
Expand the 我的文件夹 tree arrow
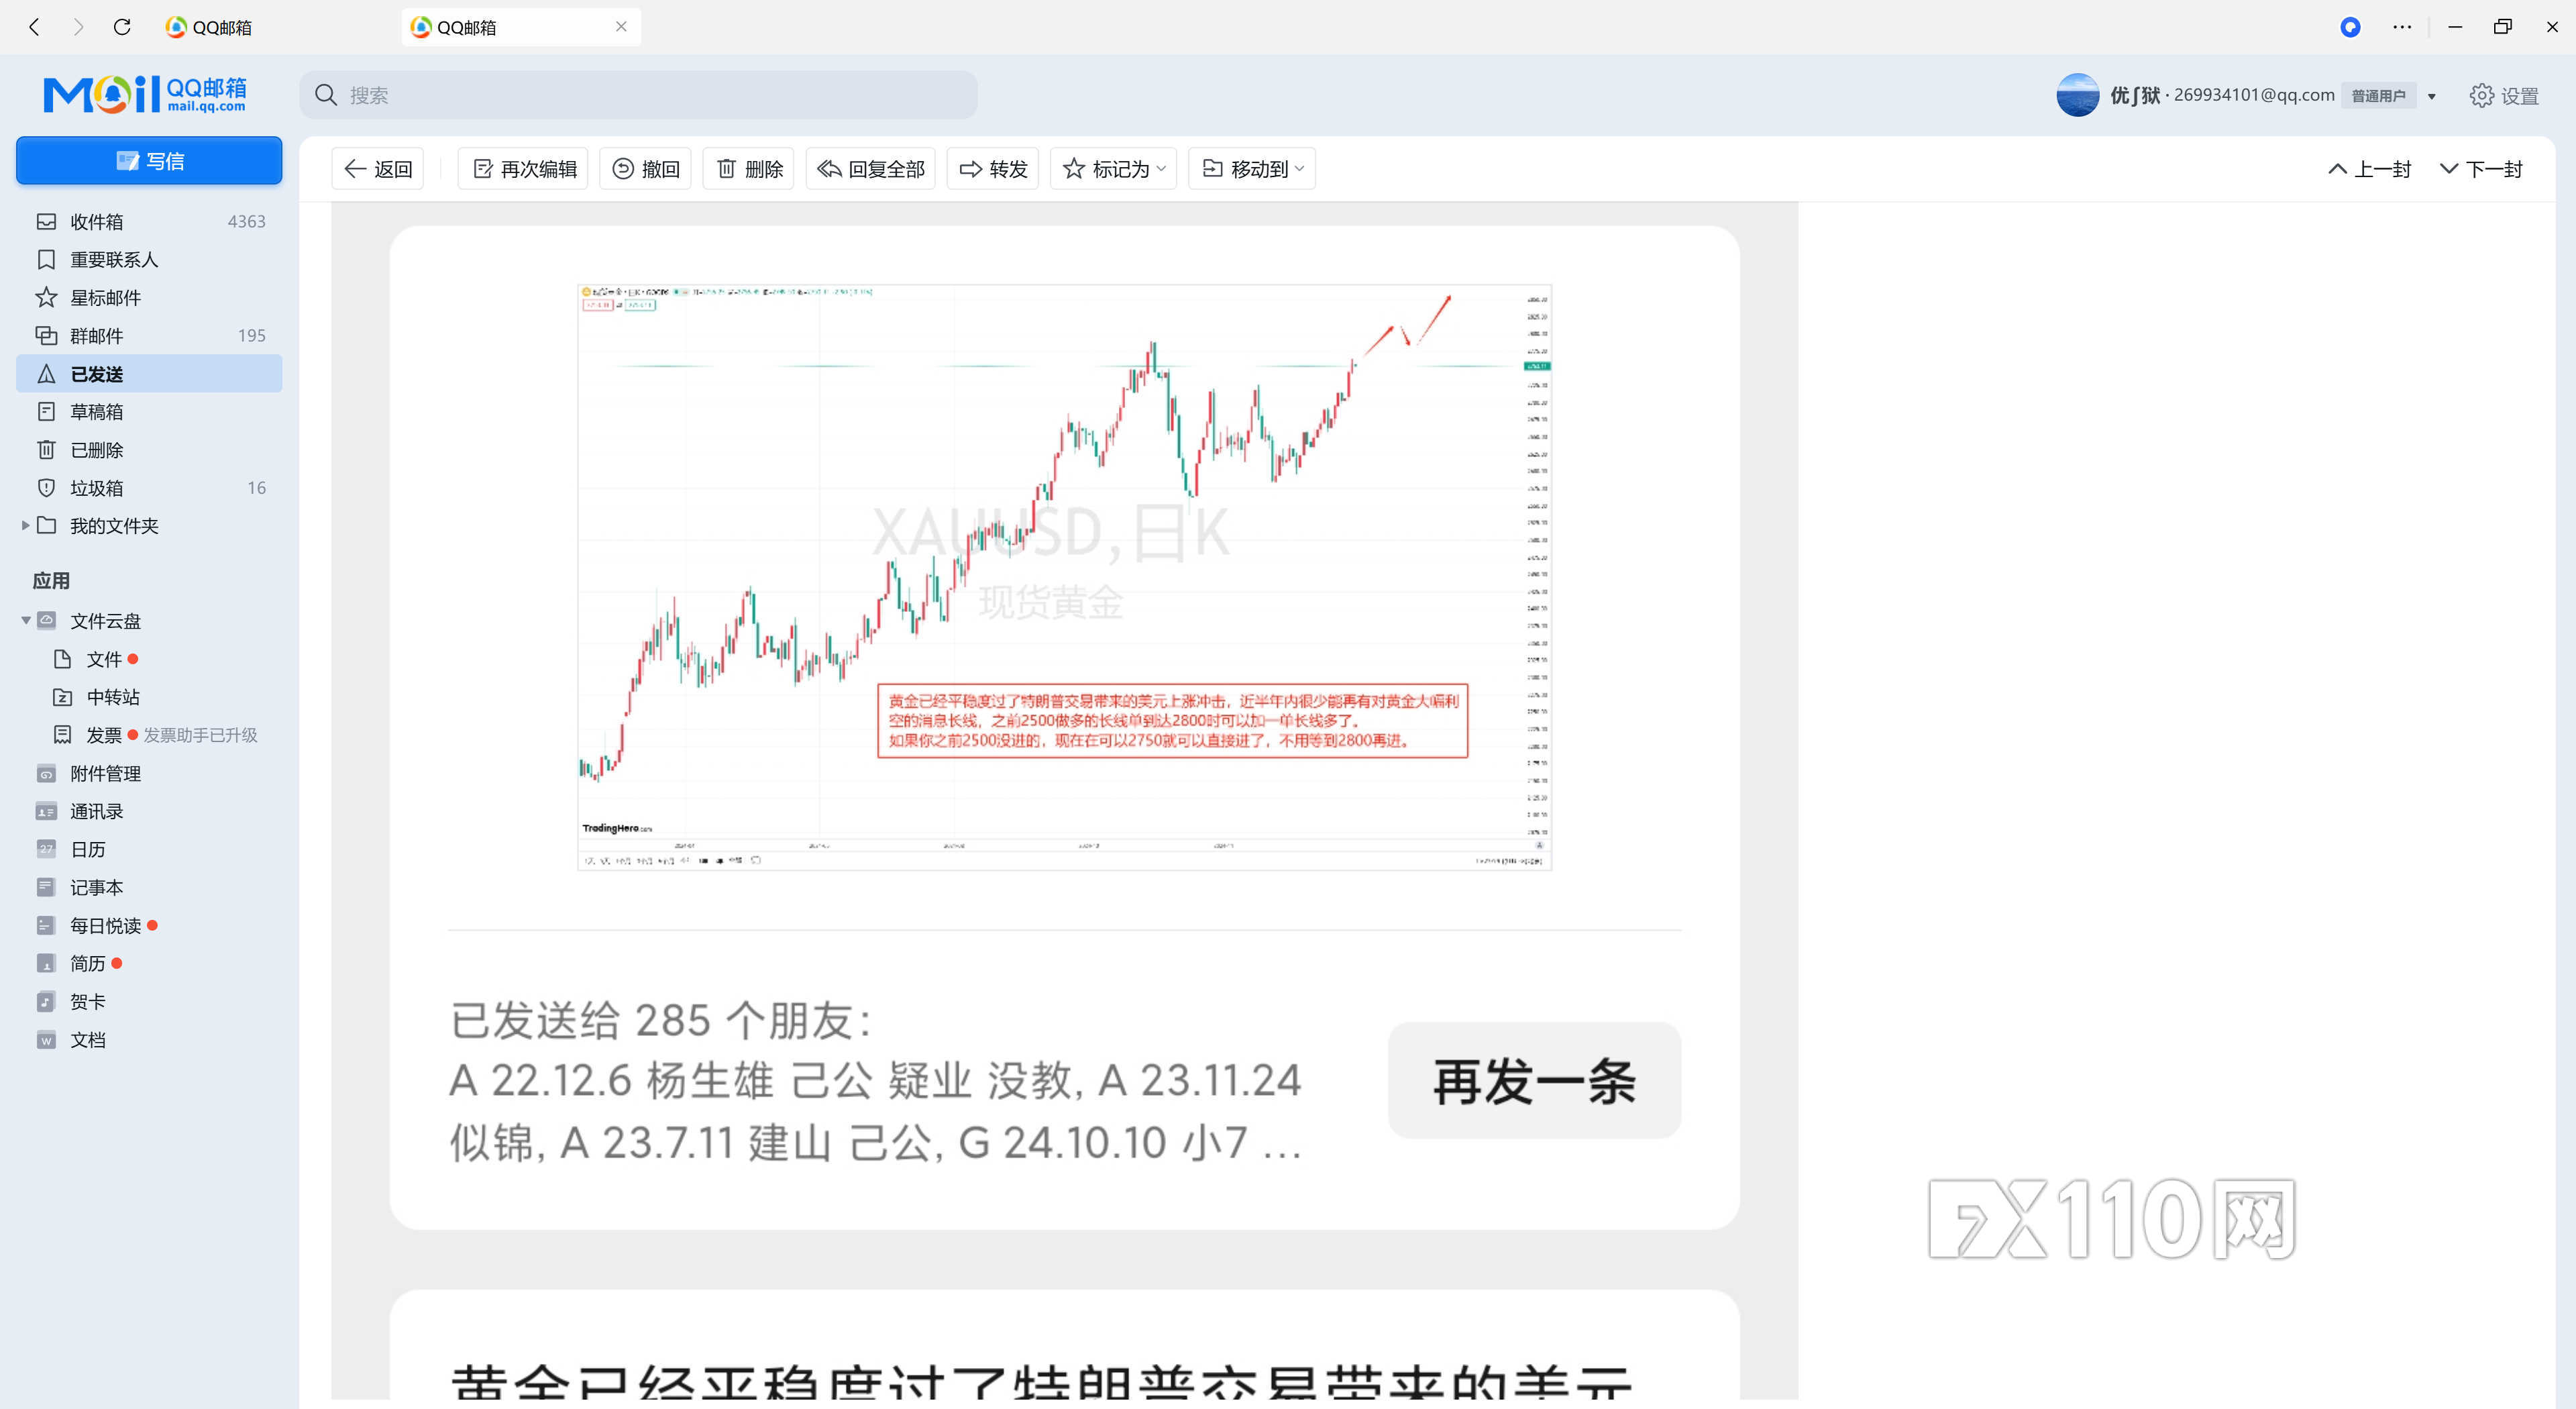(25, 526)
